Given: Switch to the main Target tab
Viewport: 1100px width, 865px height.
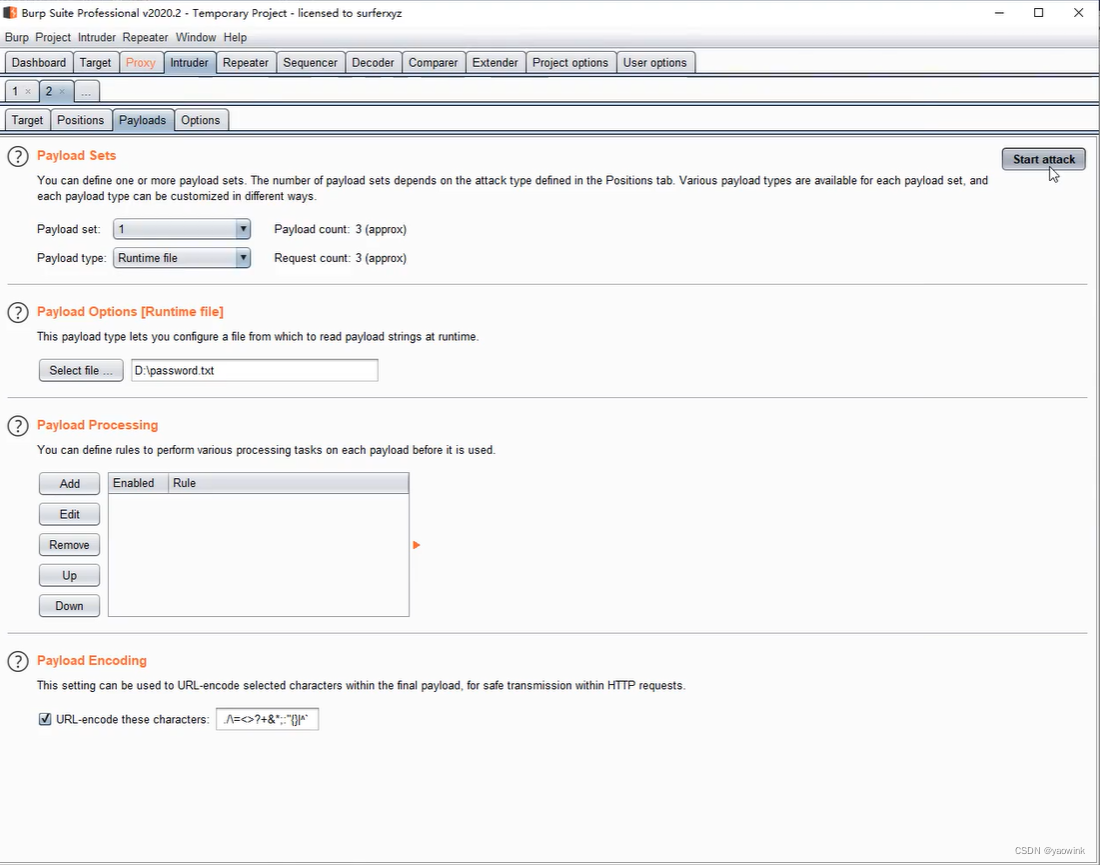Looking at the screenshot, I should 95,62.
